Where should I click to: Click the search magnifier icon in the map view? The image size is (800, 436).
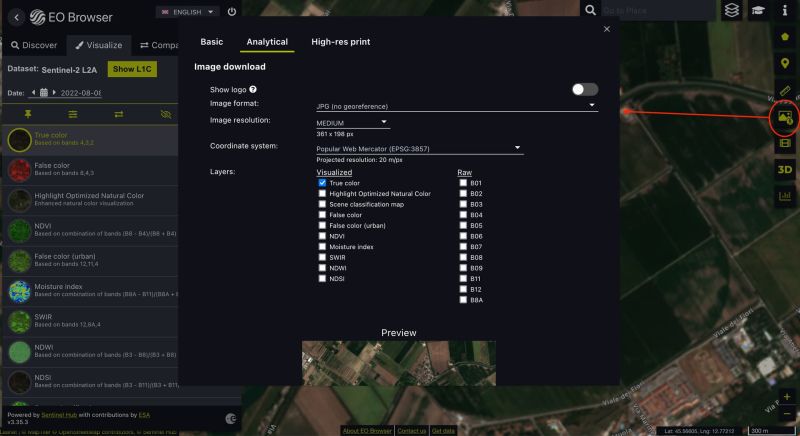click(x=590, y=10)
